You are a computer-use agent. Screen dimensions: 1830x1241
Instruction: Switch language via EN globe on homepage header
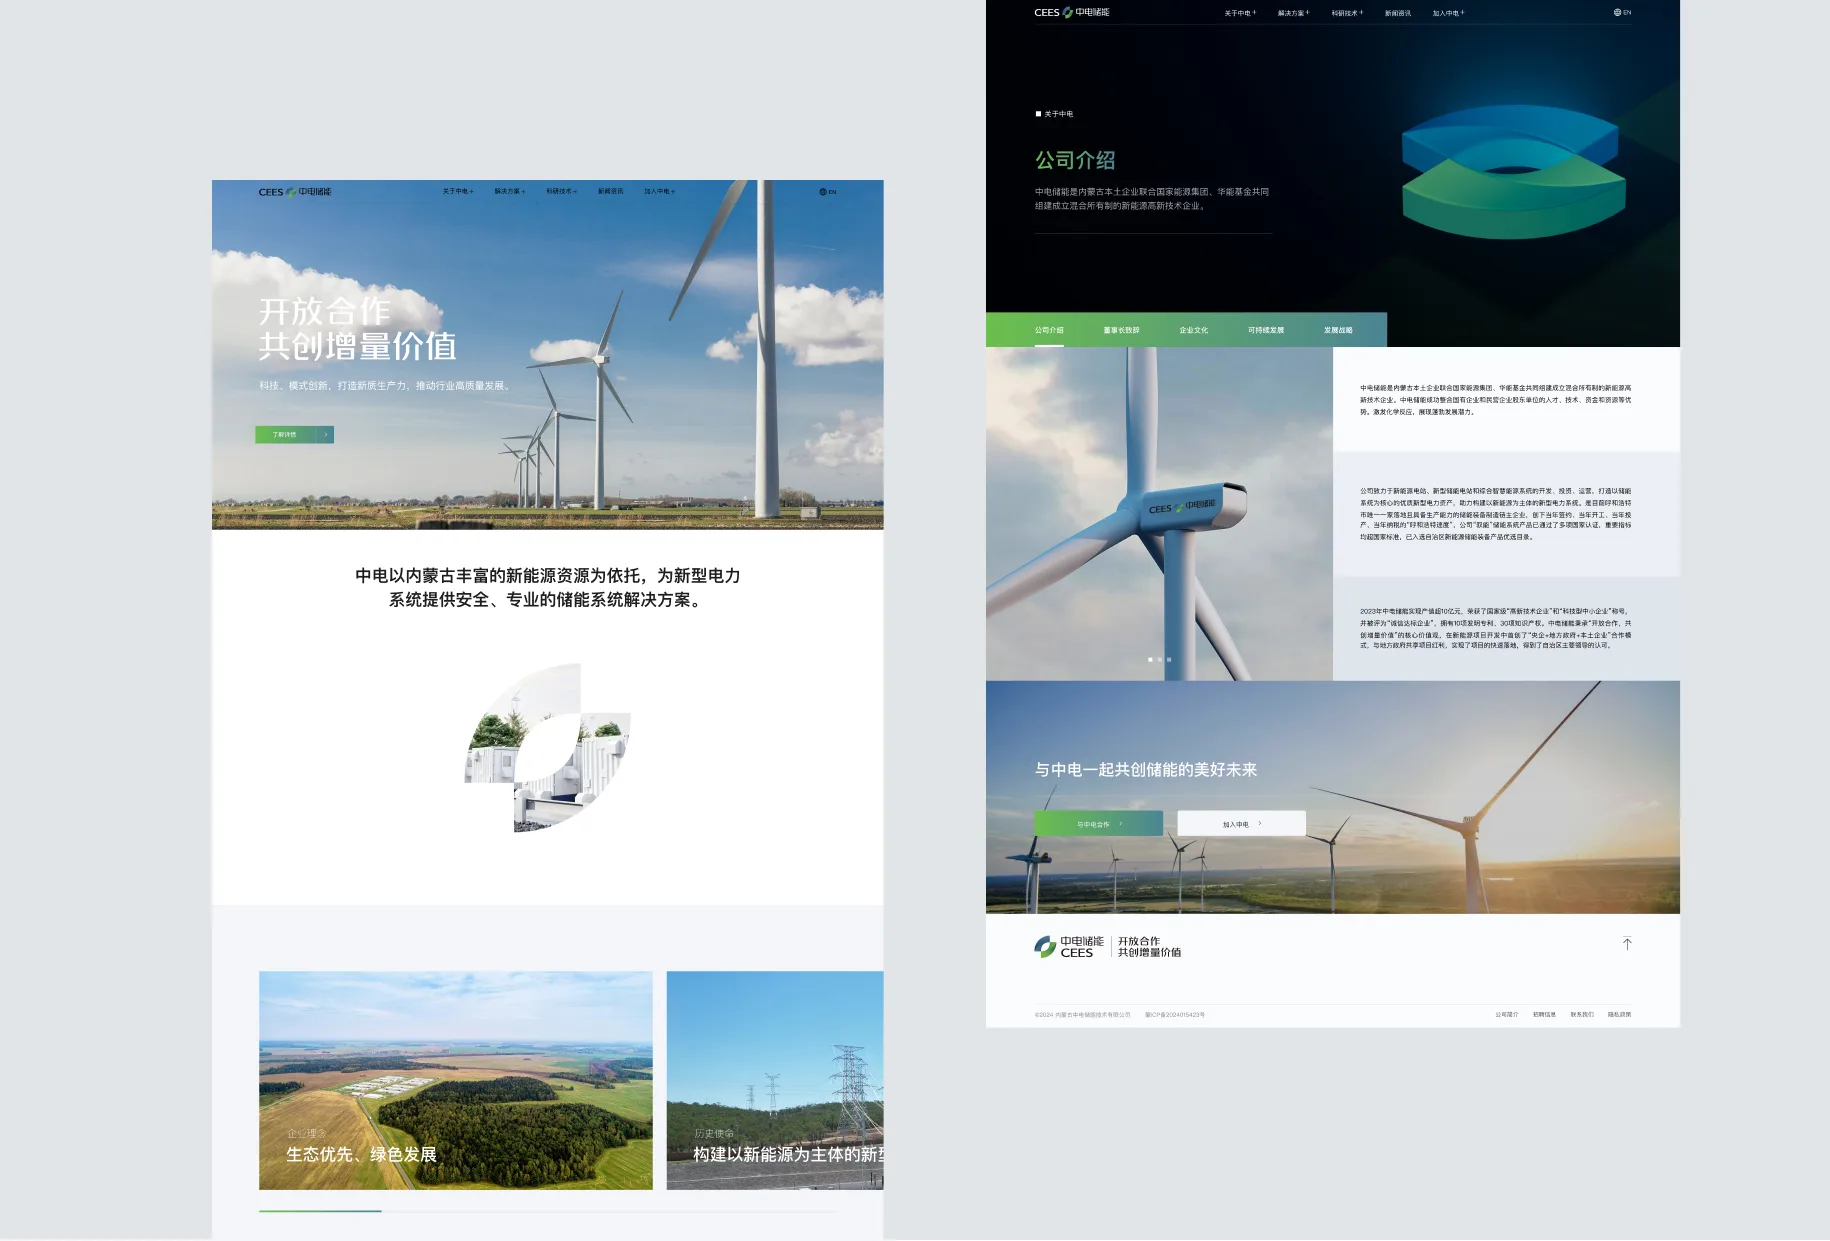click(827, 192)
